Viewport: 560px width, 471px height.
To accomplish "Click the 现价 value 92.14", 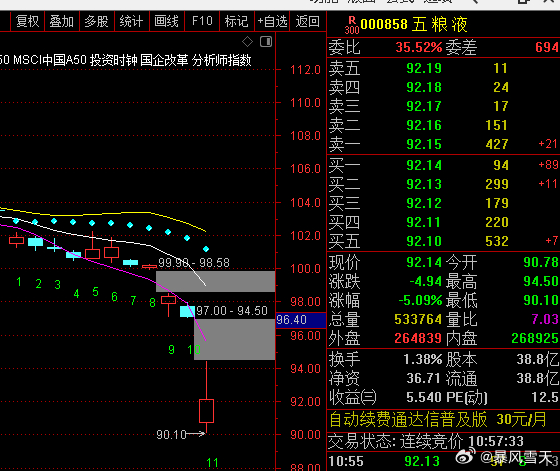I will pos(424,262).
